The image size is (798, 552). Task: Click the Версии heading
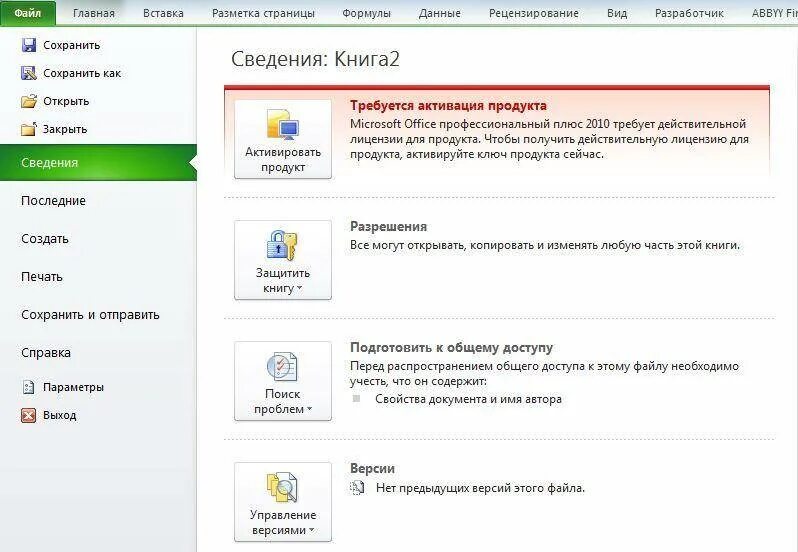pos(372,469)
